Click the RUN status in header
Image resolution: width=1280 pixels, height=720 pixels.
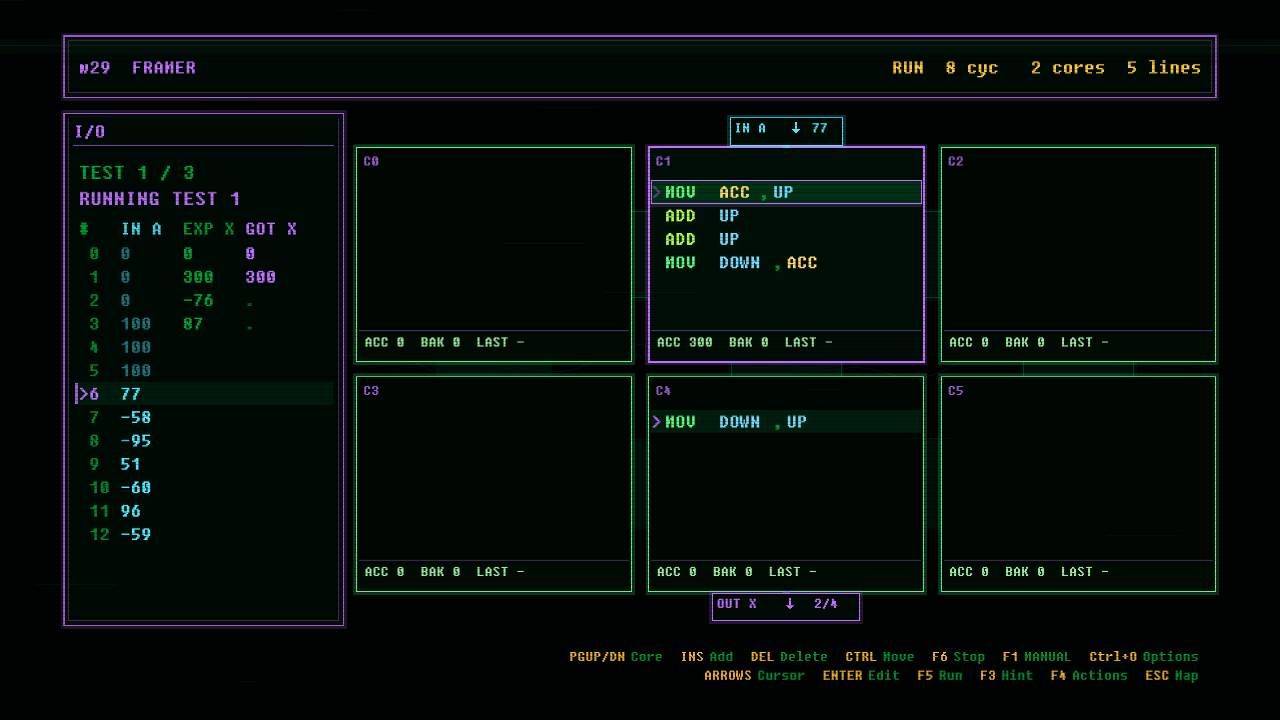(908, 68)
